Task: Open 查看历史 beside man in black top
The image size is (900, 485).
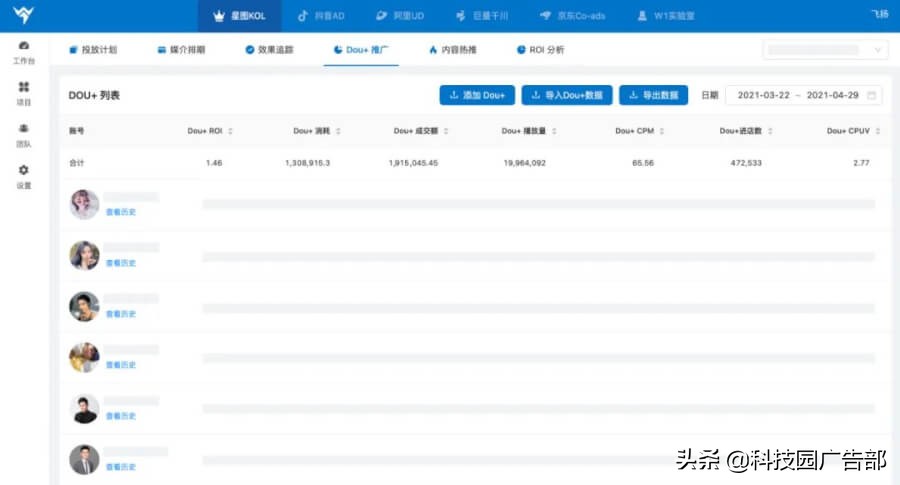Action: [121, 416]
